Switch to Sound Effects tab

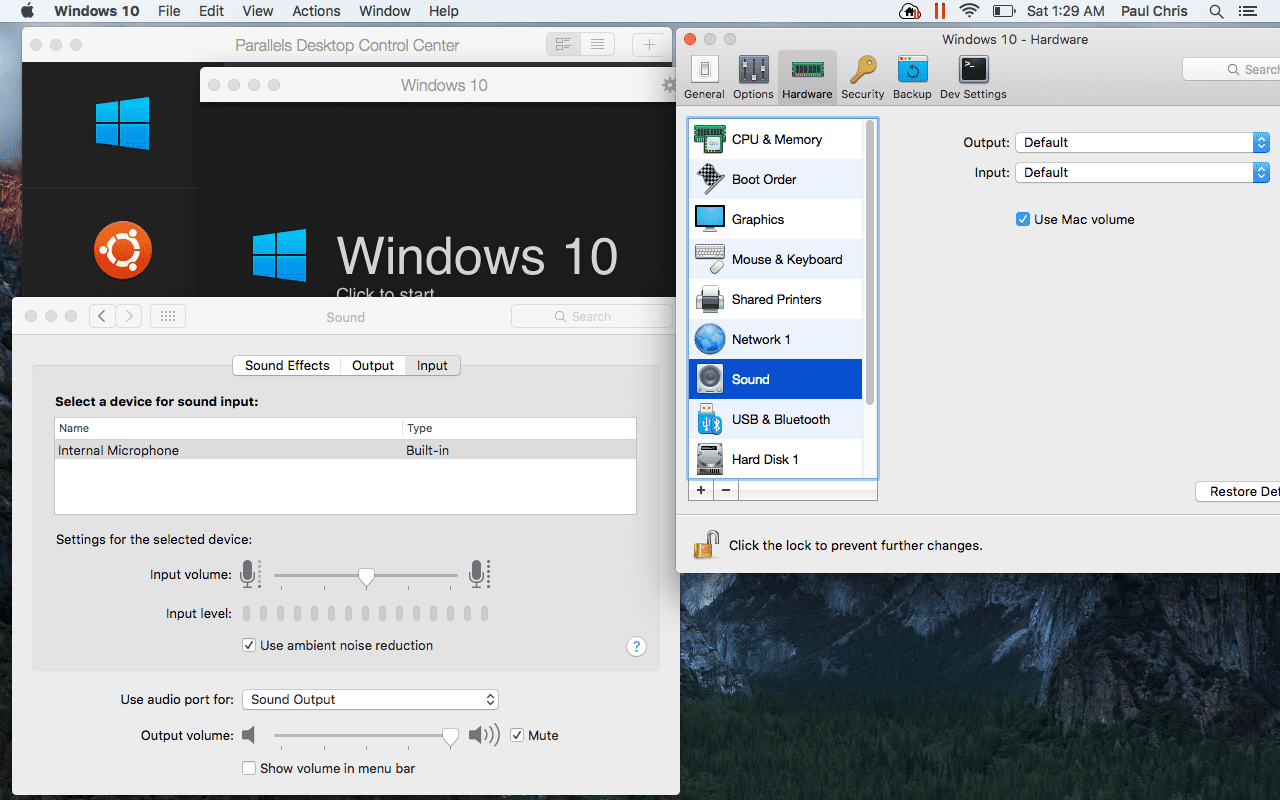point(287,365)
